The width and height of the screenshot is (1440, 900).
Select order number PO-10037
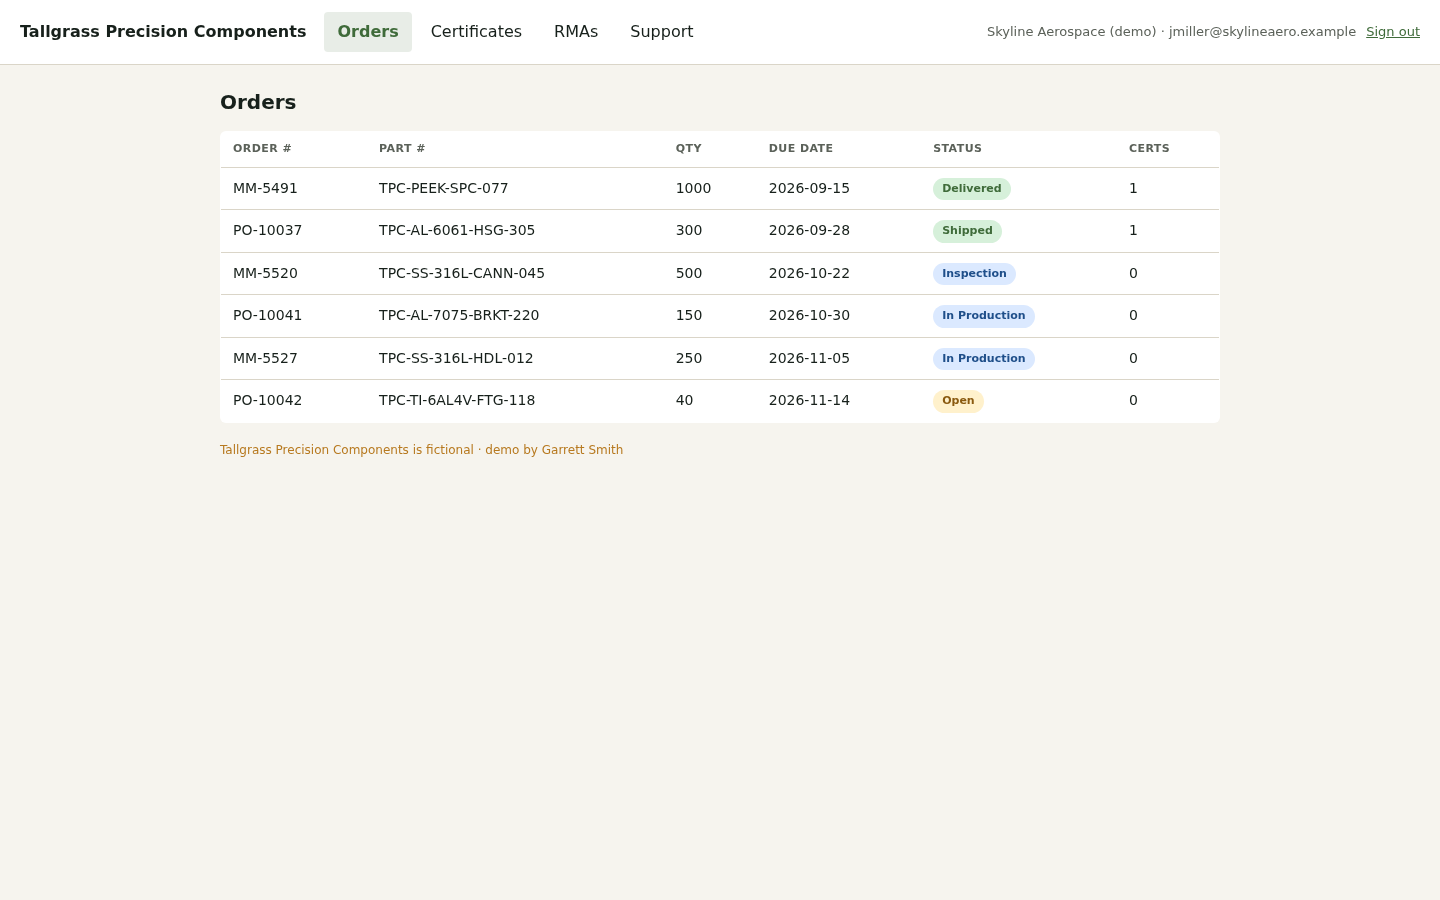[x=268, y=230]
